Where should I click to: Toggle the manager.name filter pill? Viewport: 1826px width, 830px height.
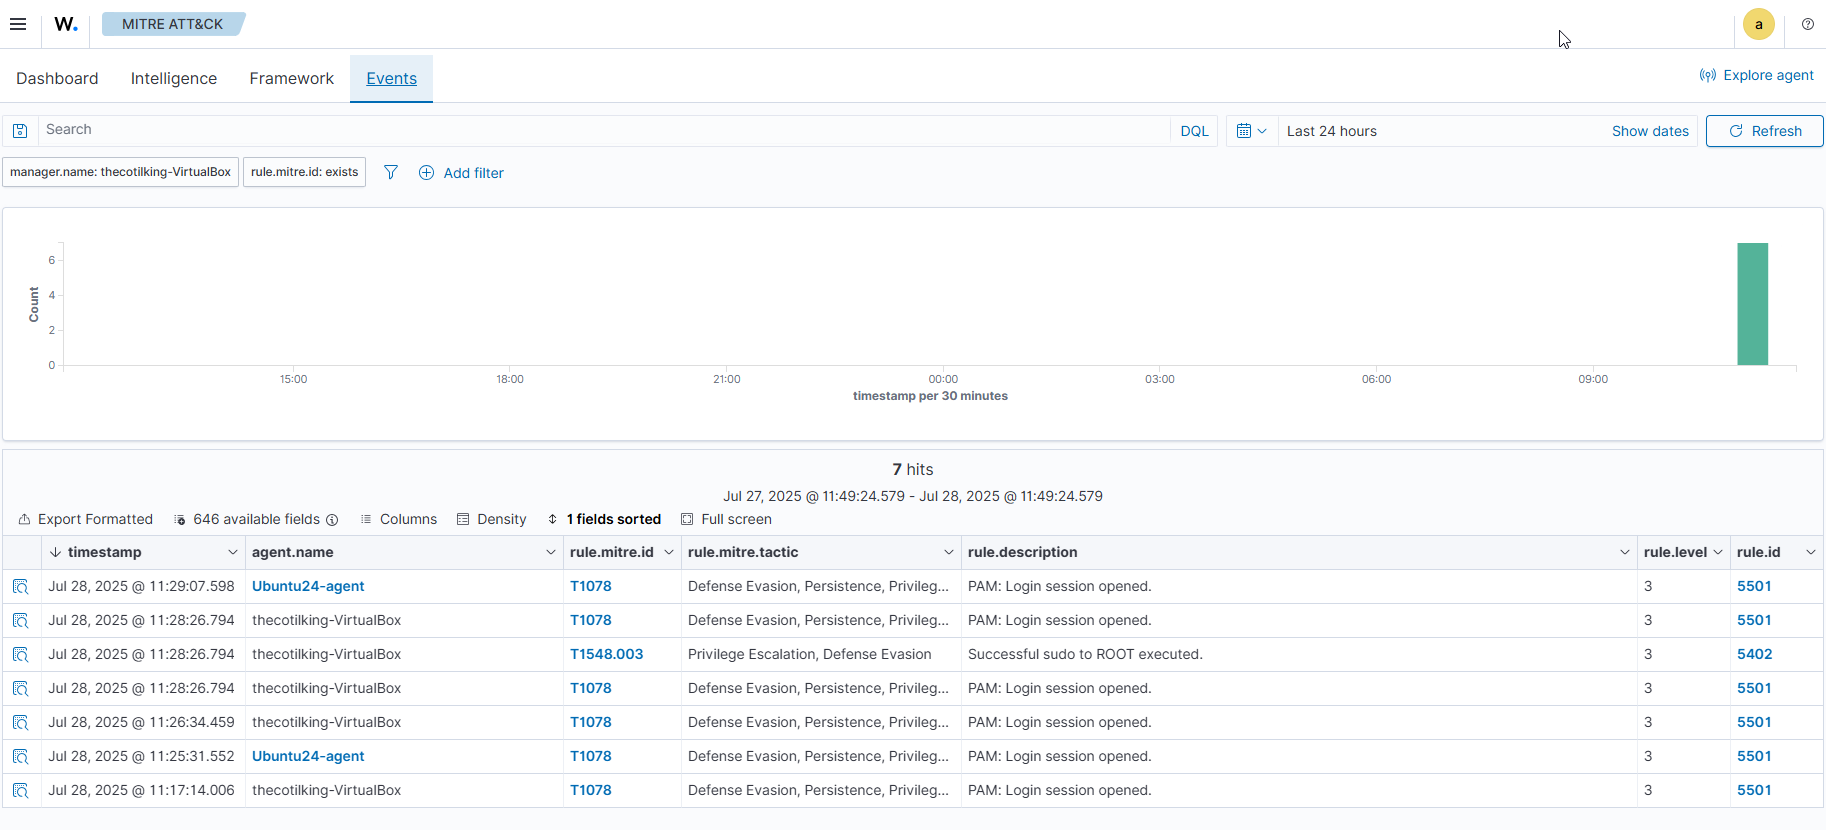pyautogui.click(x=120, y=172)
